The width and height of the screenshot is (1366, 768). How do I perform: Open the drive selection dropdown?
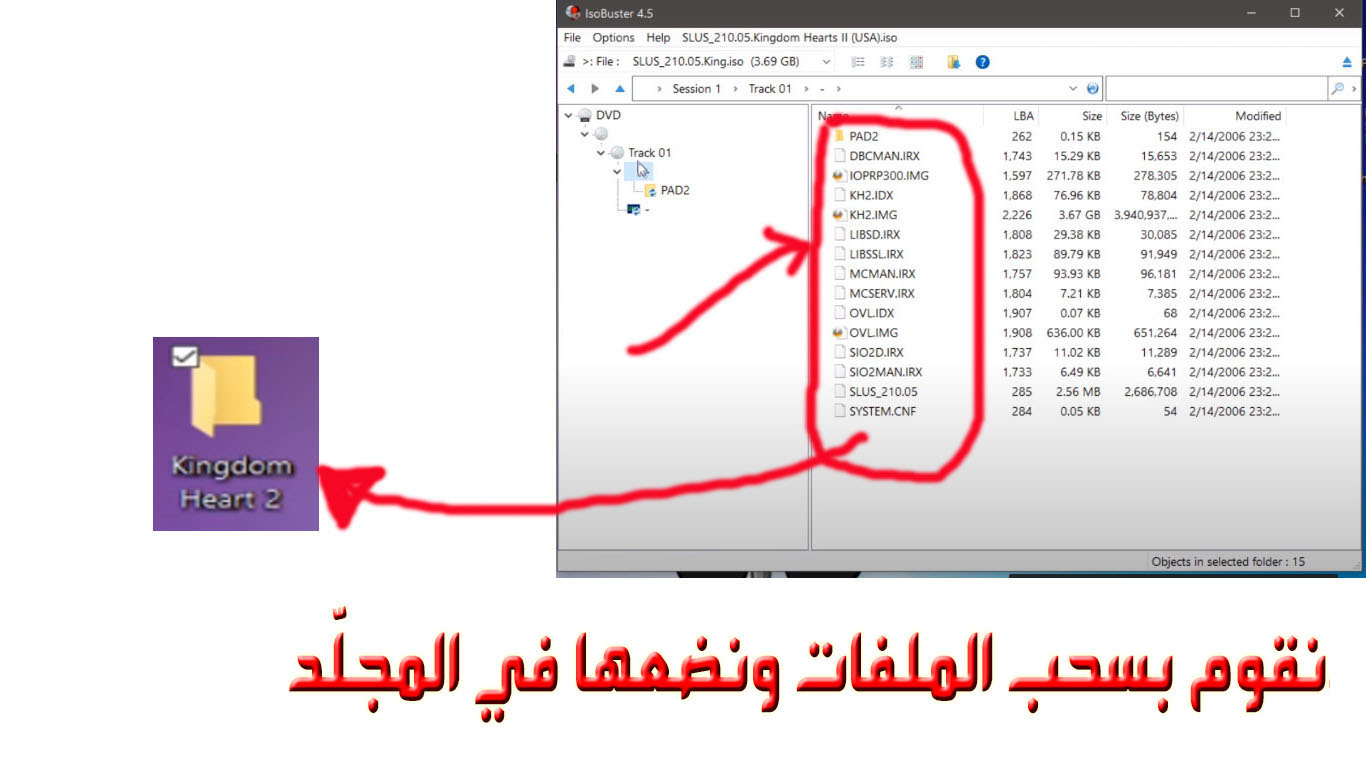(825, 62)
